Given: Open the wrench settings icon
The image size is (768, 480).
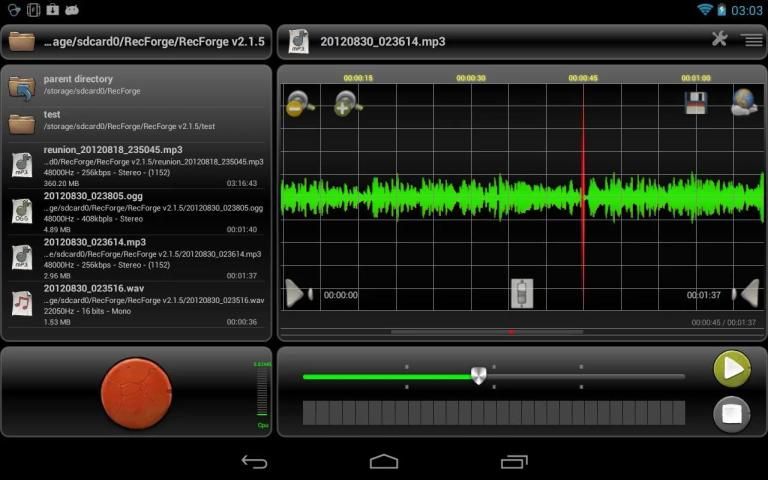Looking at the screenshot, I should (x=719, y=39).
